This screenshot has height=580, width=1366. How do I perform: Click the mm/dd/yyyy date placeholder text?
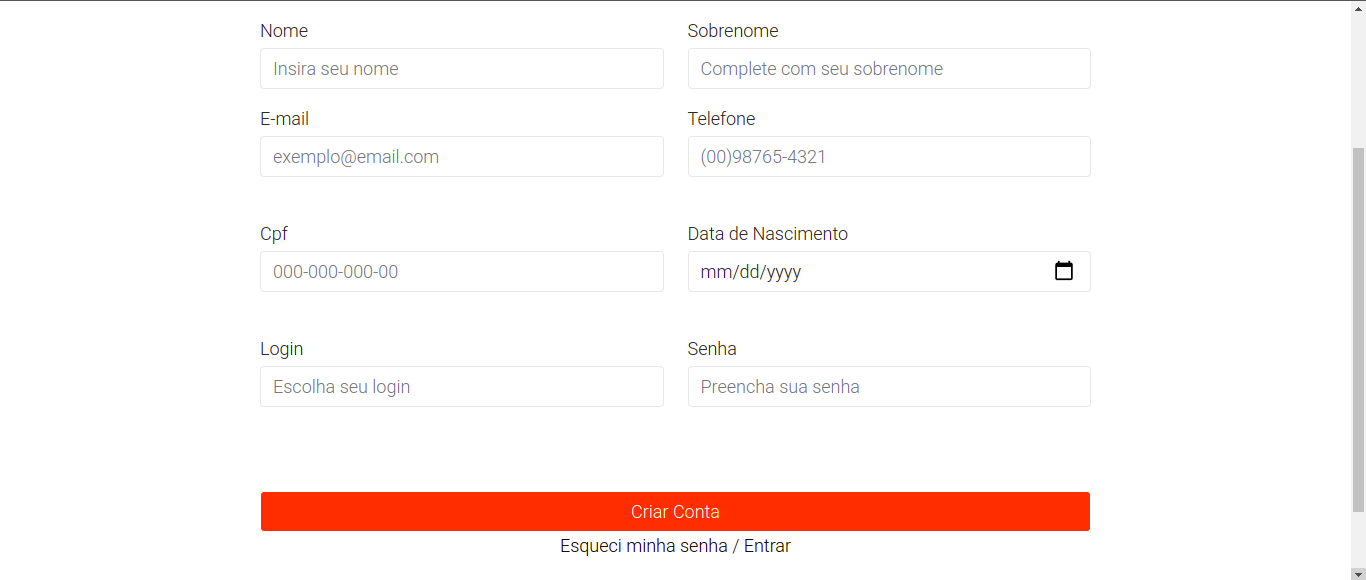(x=751, y=271)
